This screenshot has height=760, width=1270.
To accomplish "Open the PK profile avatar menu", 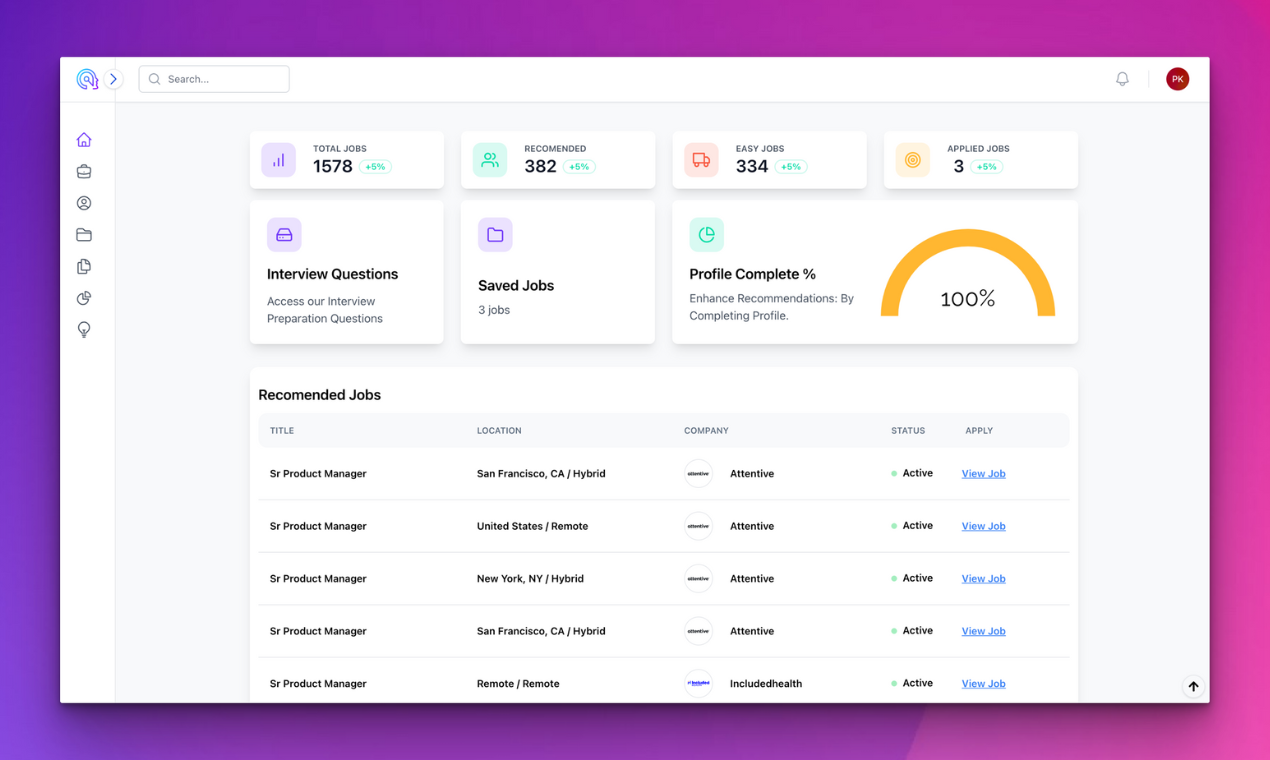I will (x=1177, y=78).
